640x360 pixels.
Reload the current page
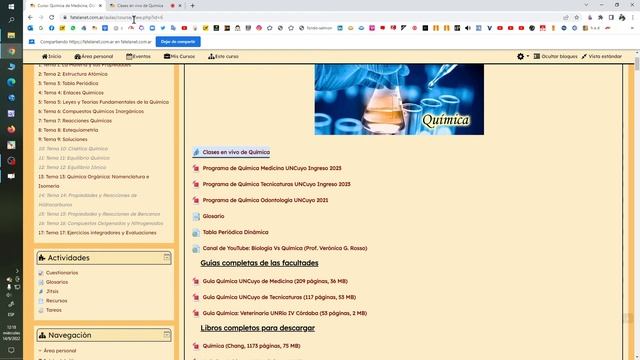(x=51, y=18)
